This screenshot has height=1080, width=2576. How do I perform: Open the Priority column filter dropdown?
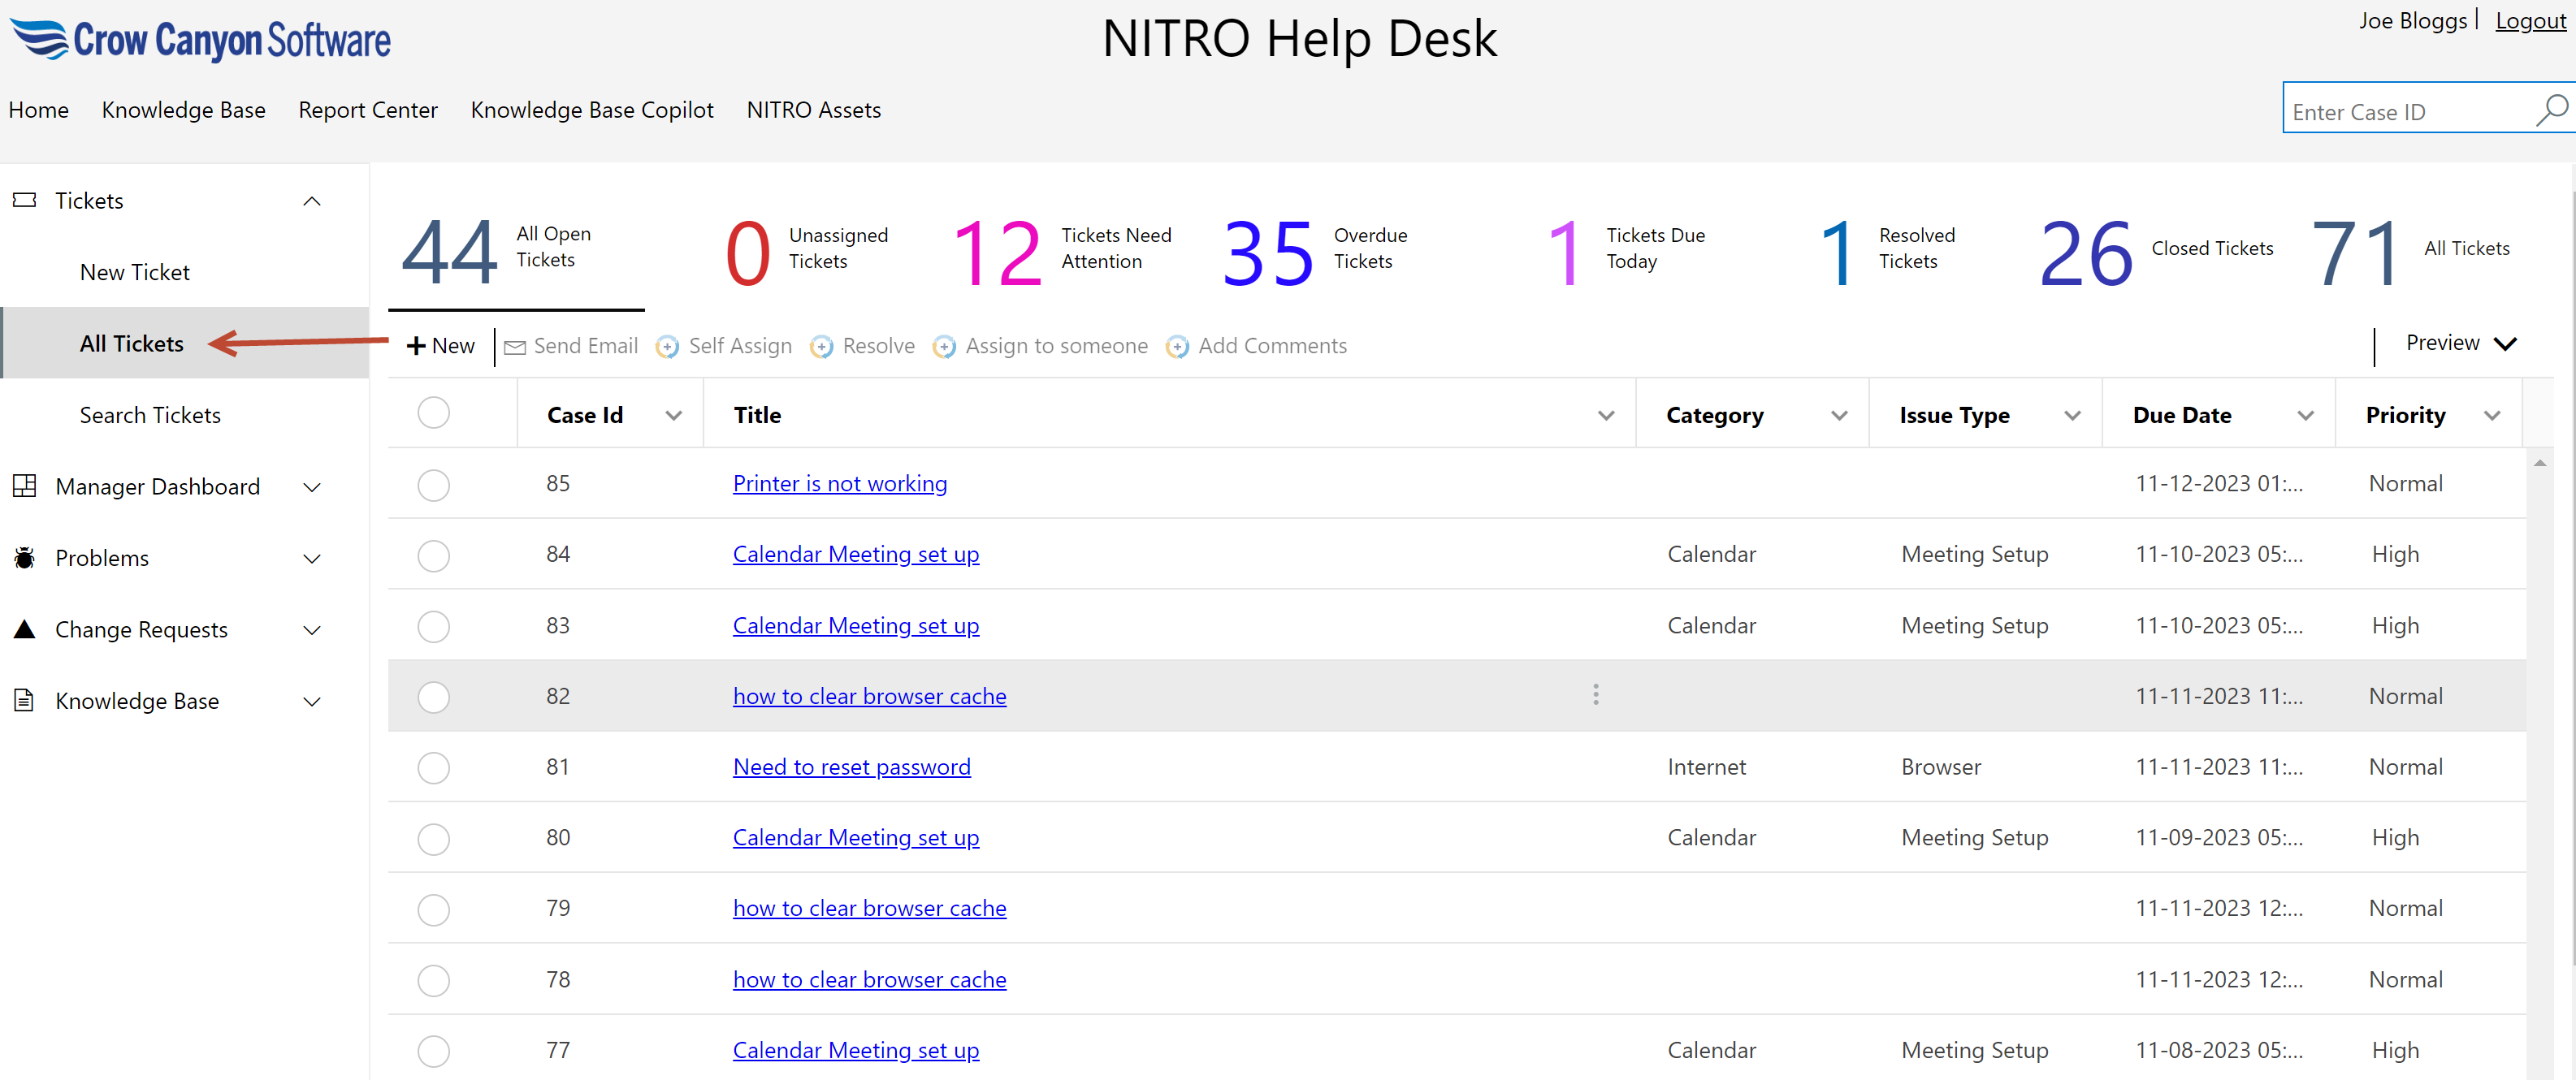pyautogui.click(x=2491, y=415)
